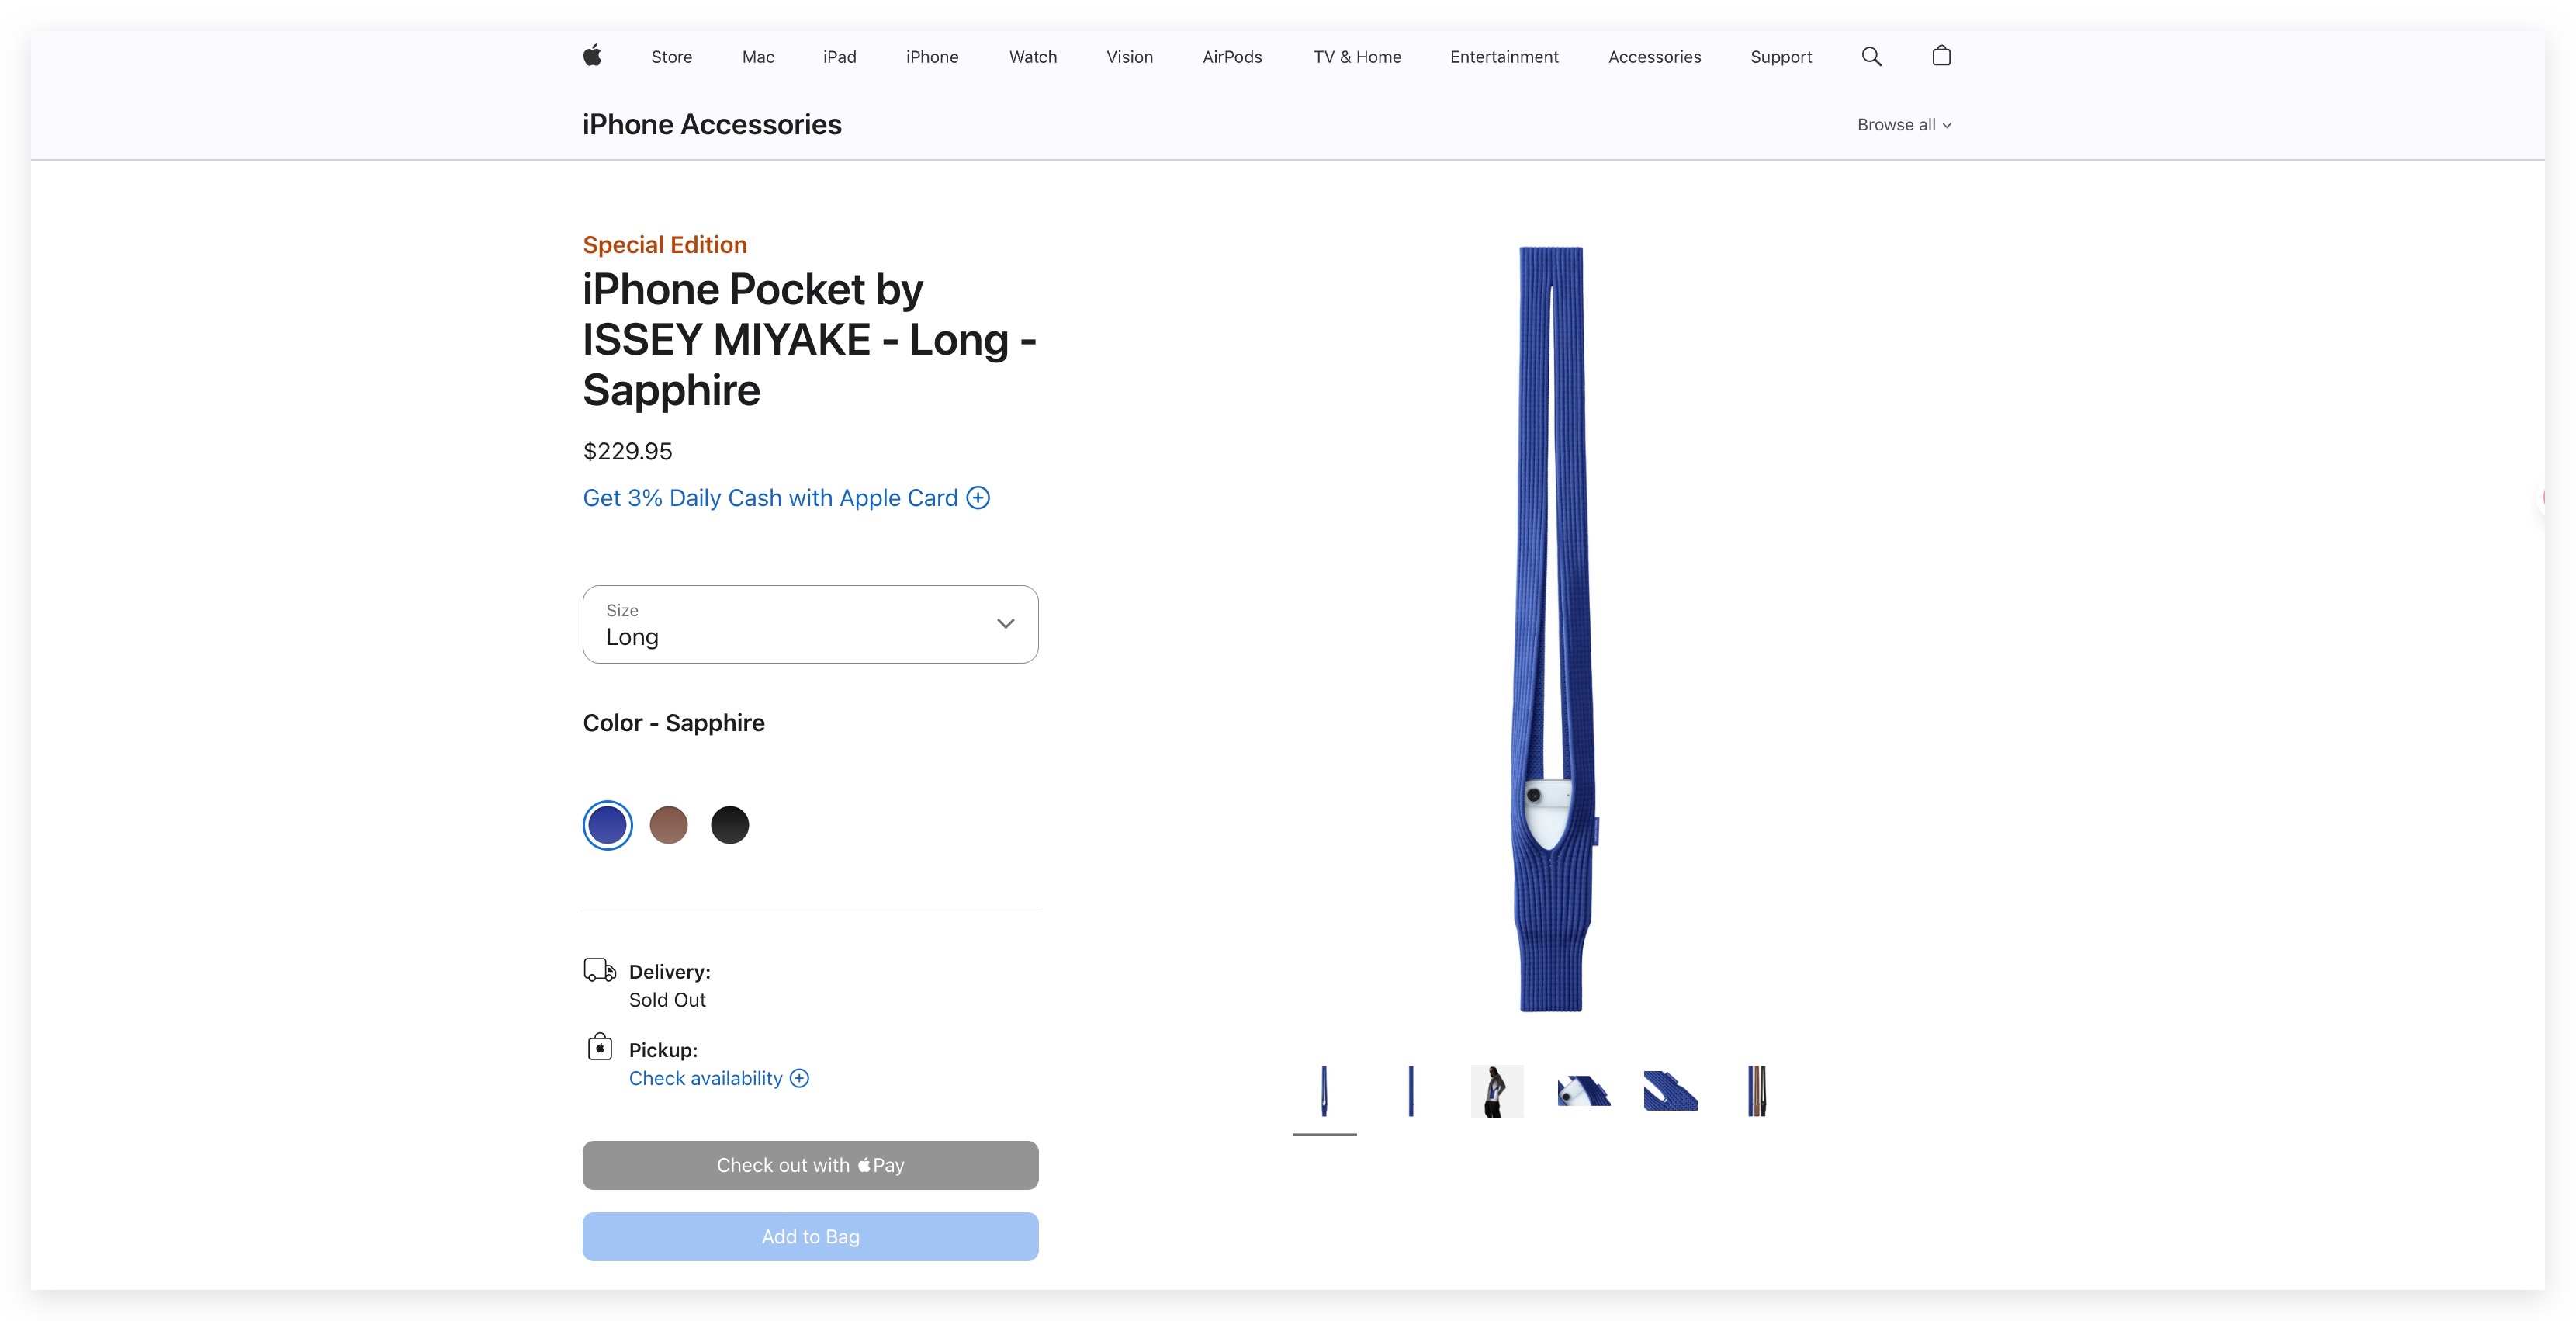2576x1321 pixels.
Task: Click the Add to Bag button
Action: pos(810,1236)
